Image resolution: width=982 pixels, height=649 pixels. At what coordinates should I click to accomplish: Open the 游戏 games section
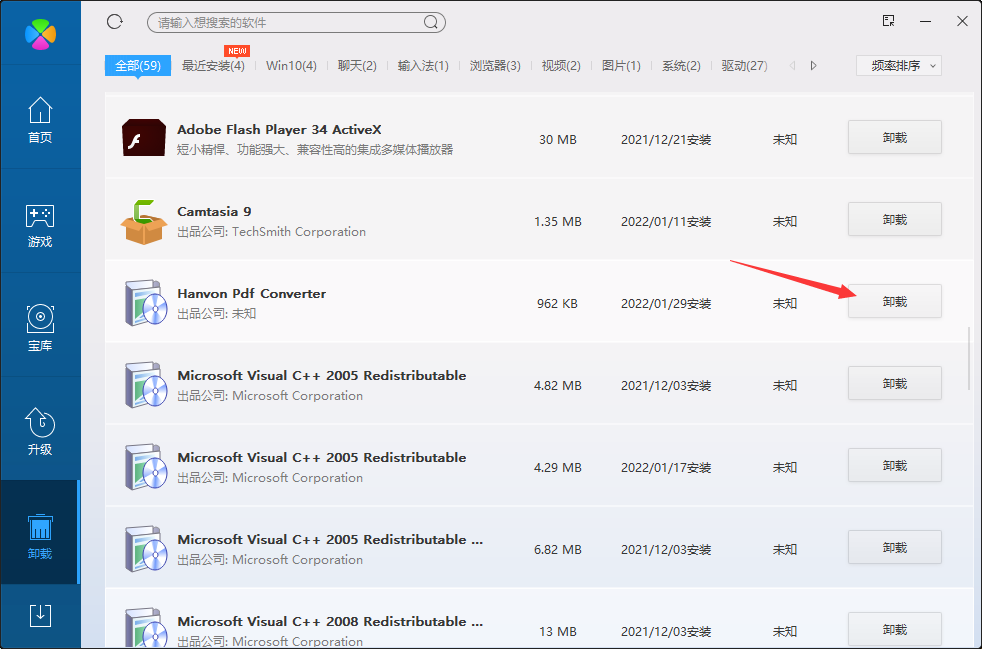(40, 226)
